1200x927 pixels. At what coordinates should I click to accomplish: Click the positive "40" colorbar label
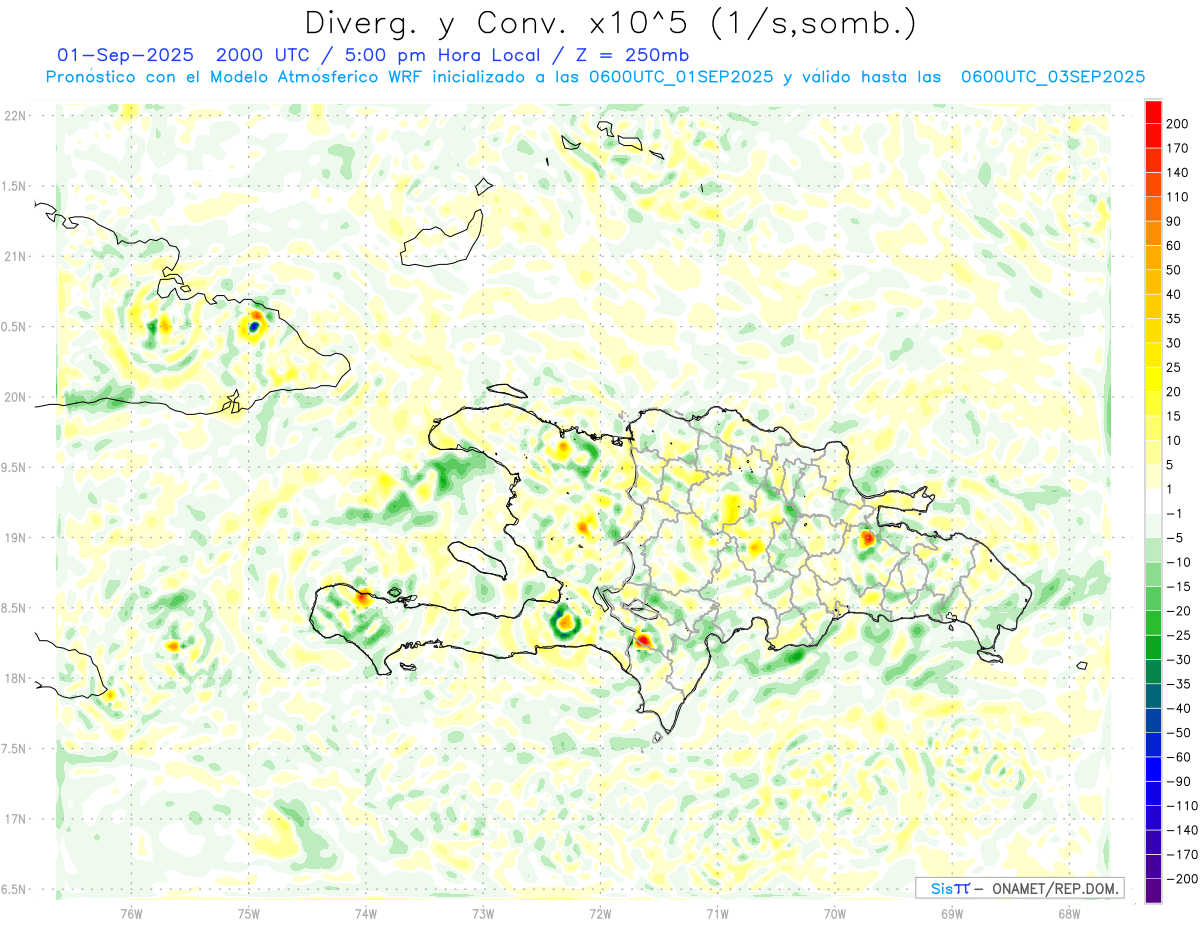[1175, 294]
